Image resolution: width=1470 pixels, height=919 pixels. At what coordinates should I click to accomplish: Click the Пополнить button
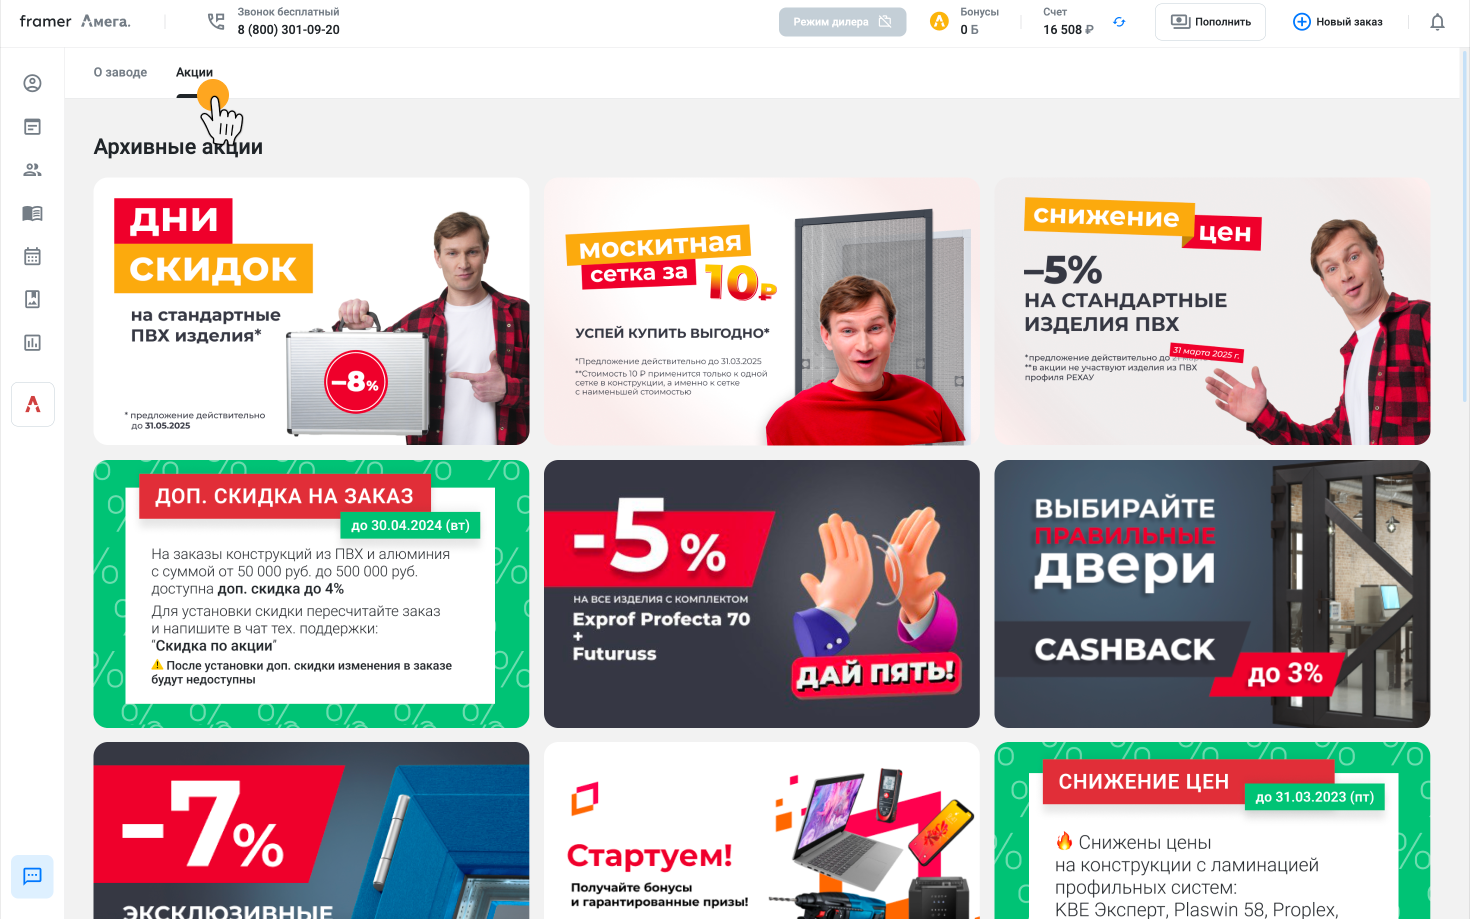point(1210,22)
